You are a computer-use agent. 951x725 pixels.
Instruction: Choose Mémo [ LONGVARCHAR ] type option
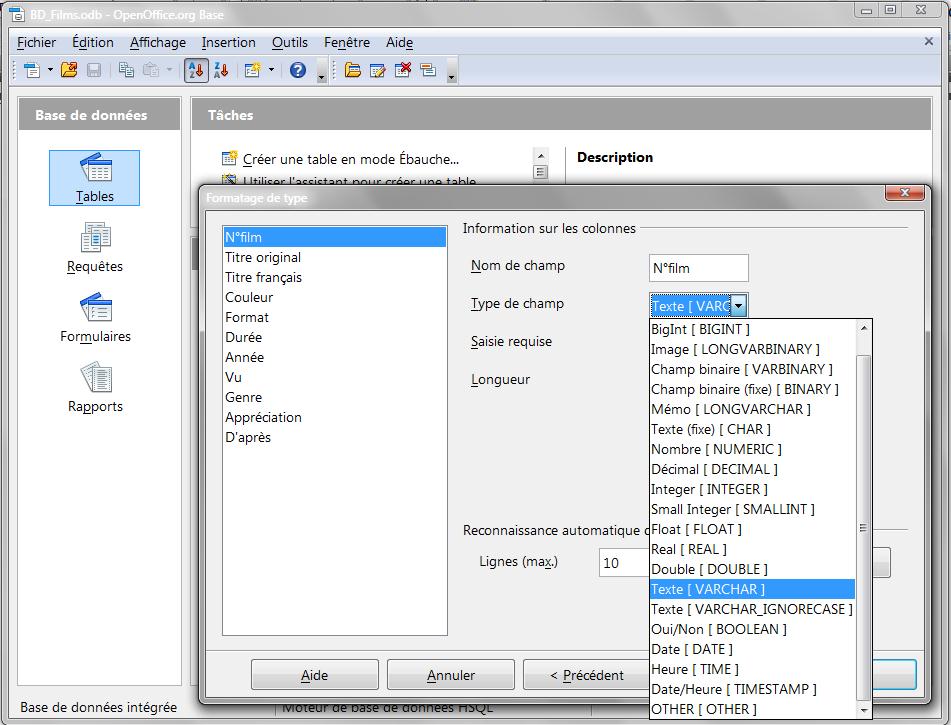pyautogui.click(x=752, y=410)
